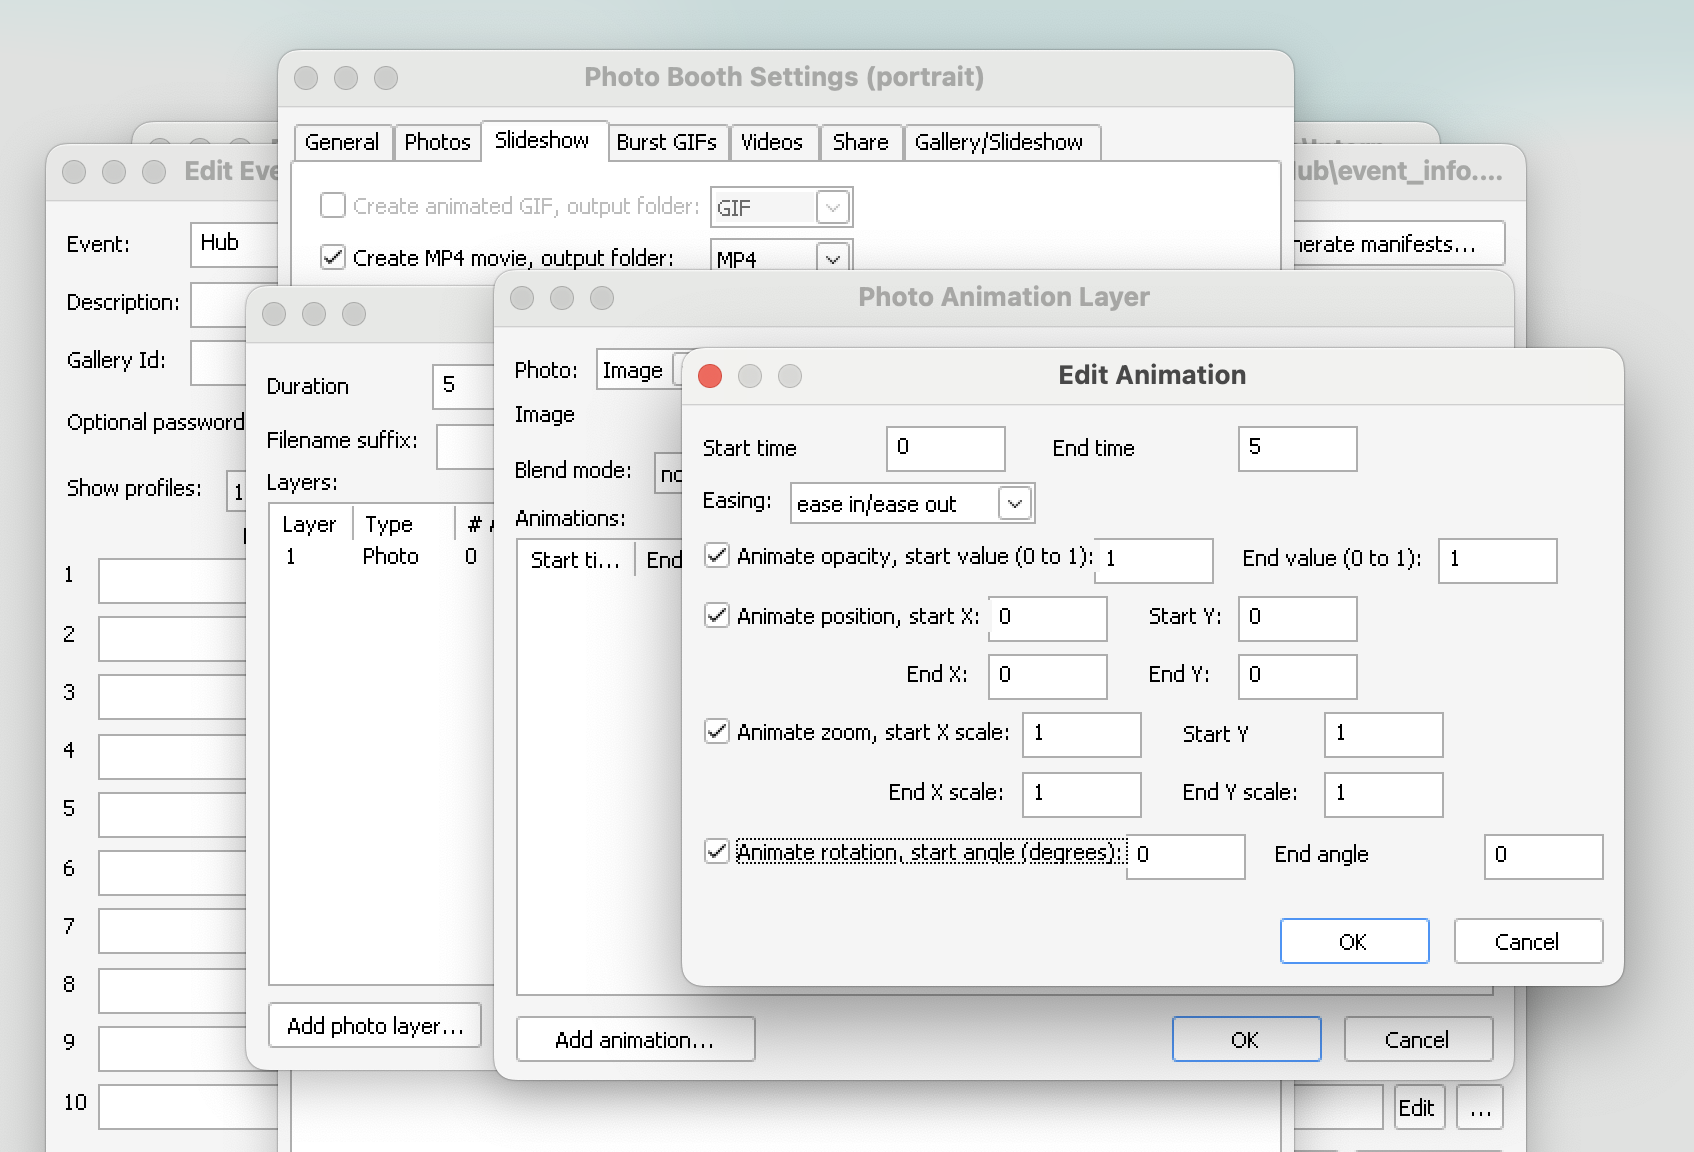
Task: Click the Add photo layer... button
Action: (x=375, y=1026)
